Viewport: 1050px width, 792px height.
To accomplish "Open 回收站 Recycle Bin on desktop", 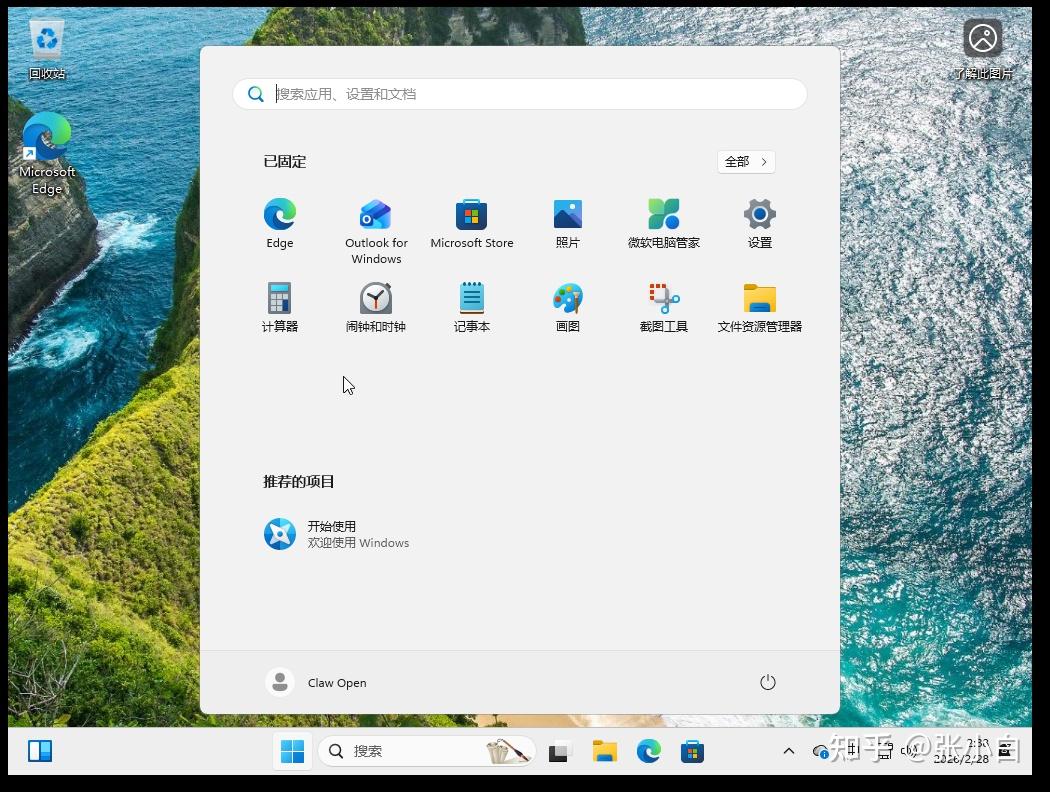I will click(47, 50).
